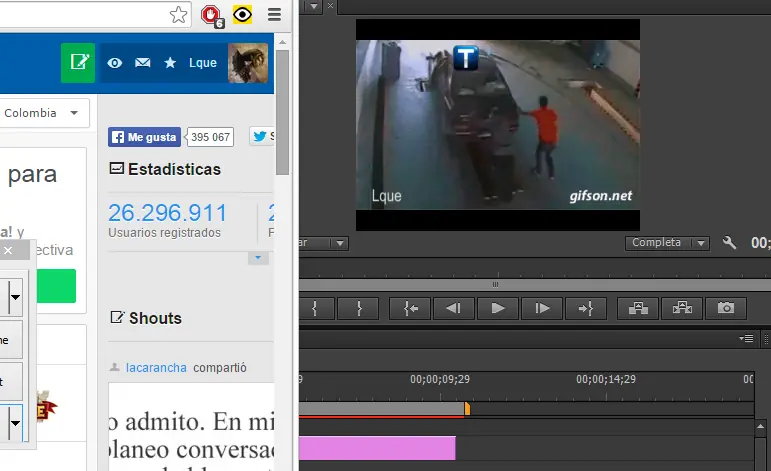Image resolution: width=771 pixels, height=471 pixels.
Task: Expand the Estadísticas section with the blue arrow
Action: click(x=259, y=258)
